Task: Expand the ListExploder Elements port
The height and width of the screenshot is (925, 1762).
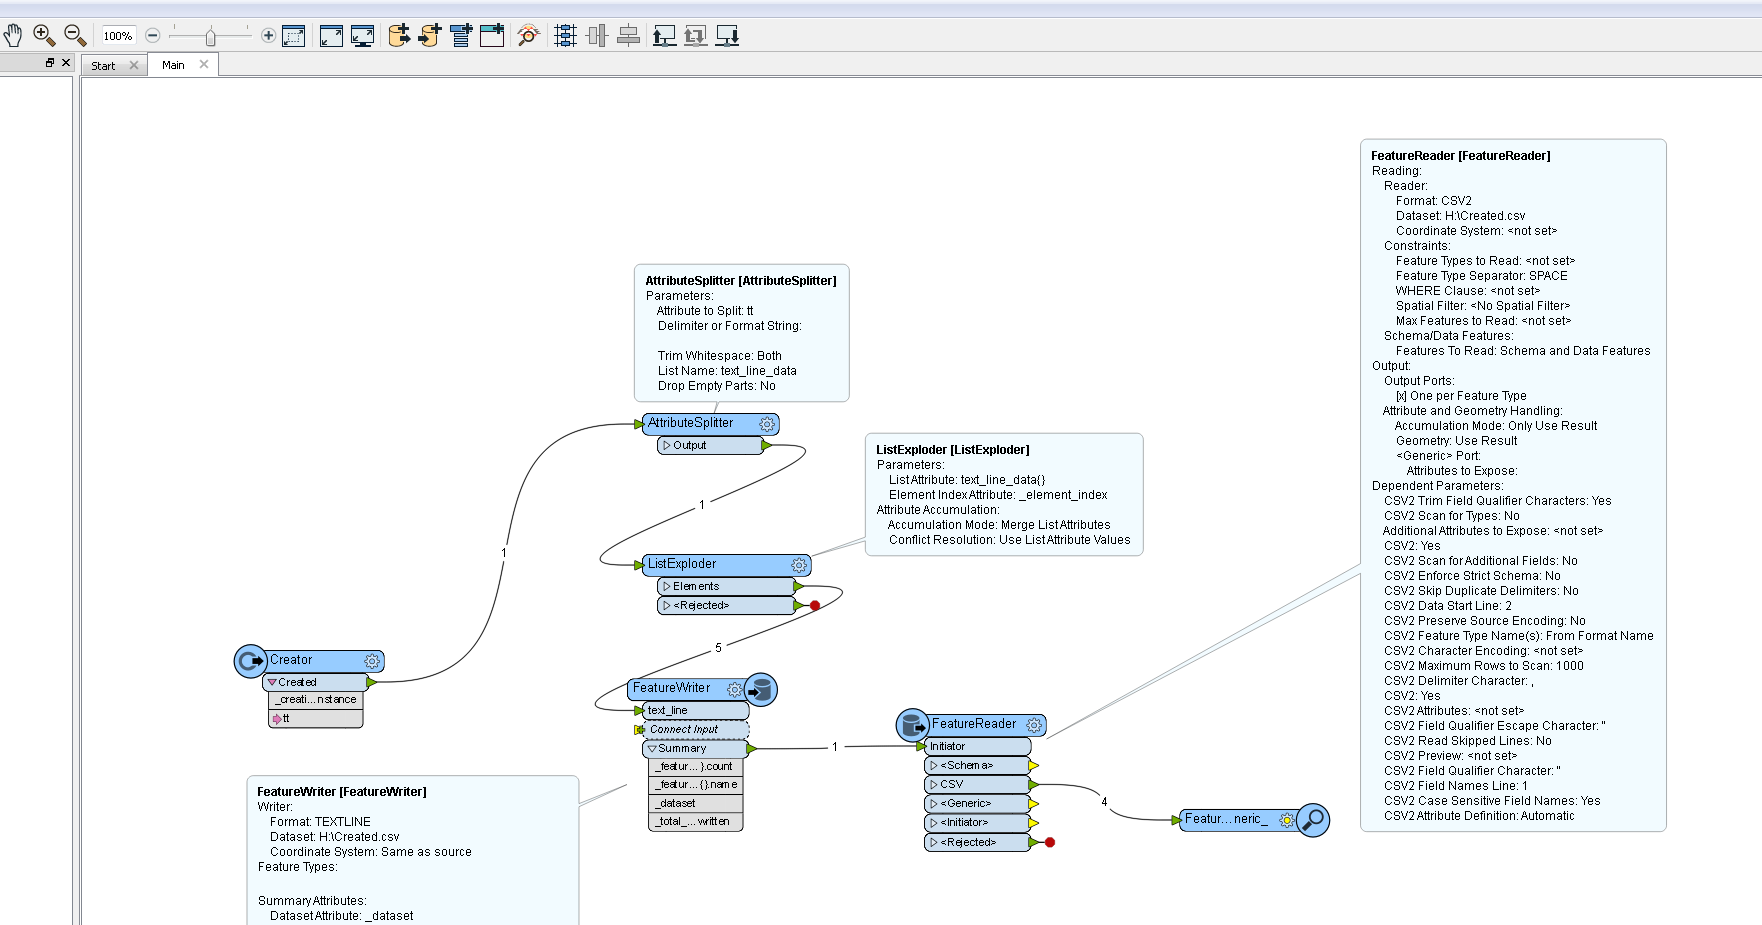Action: pyautogui.click(x=667, y=586)
